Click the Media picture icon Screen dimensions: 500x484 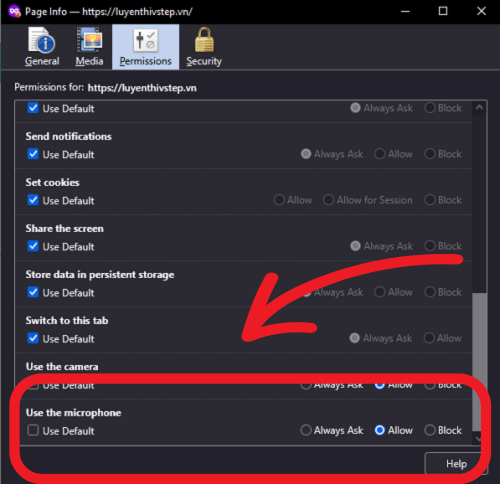pyautogui.click(x=89, y=40)
